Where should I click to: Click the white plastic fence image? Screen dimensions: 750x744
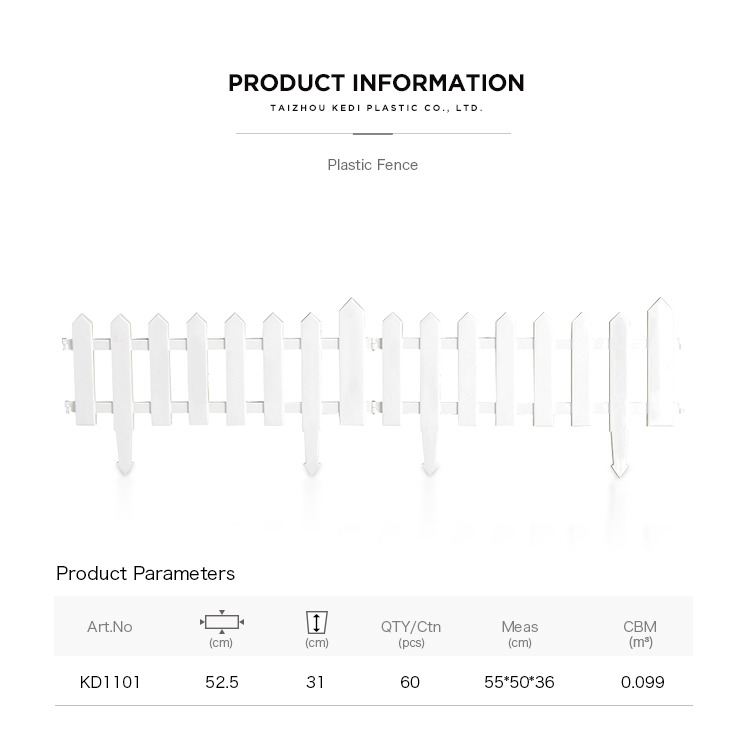(x=373, y=387)
